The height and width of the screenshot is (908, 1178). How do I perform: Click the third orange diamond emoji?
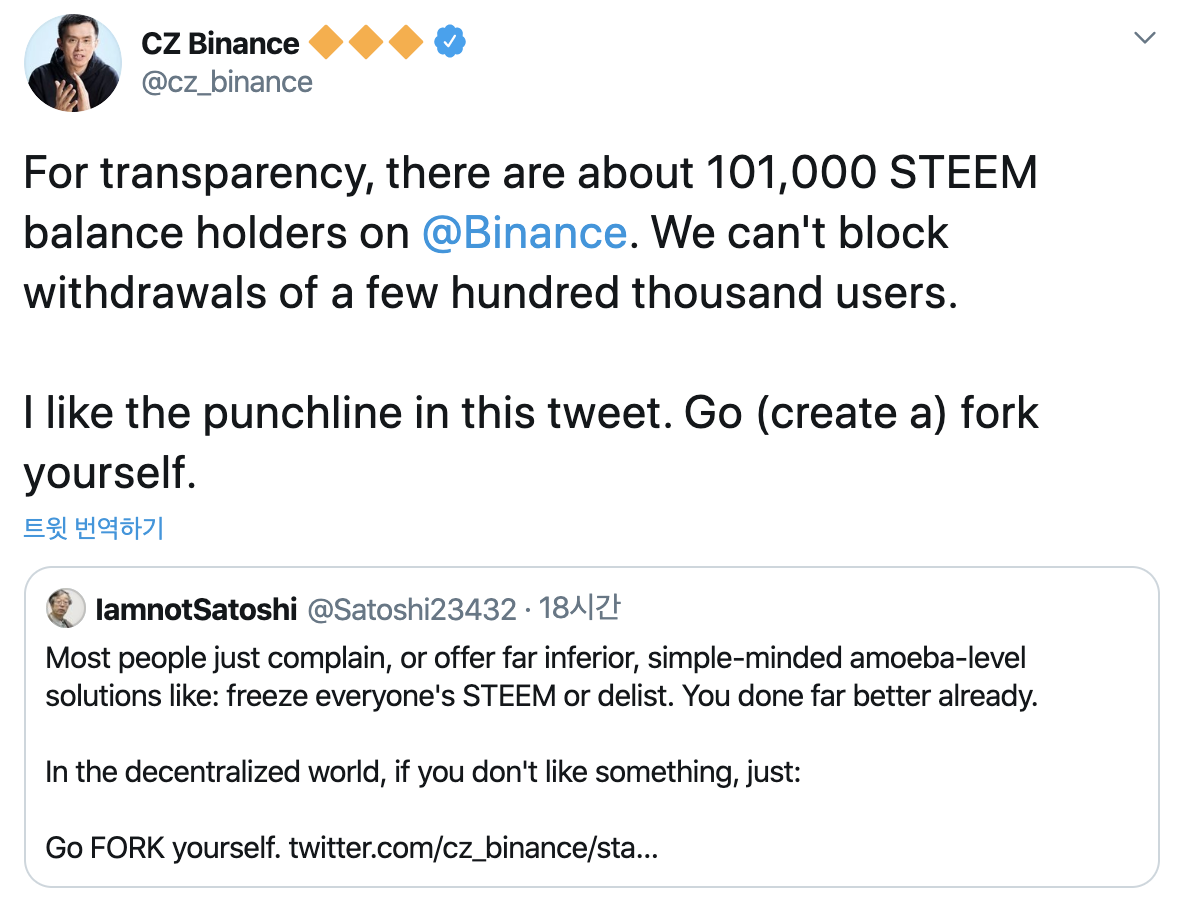click(x=407, y=43)
